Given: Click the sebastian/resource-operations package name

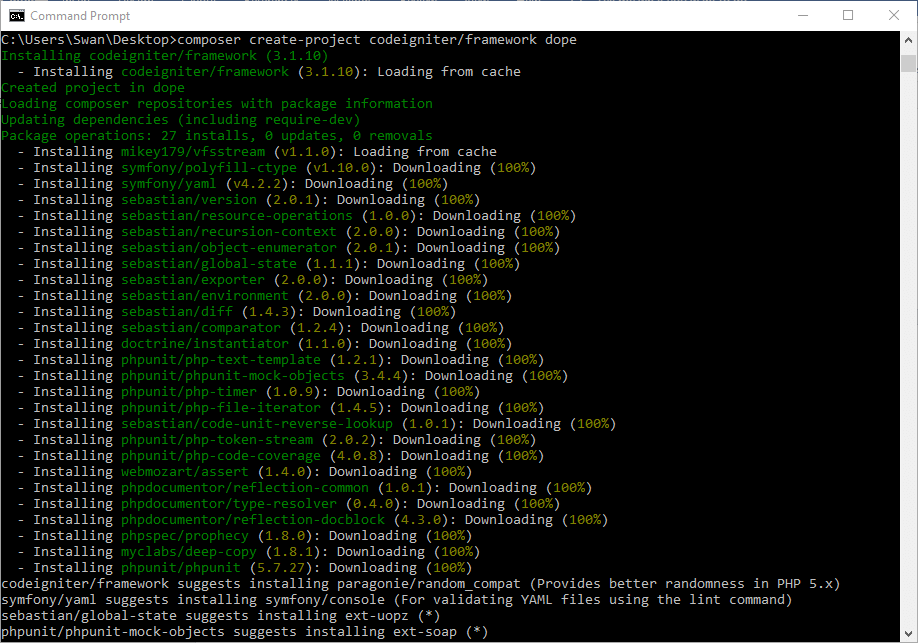Looking at the screenshot, I should pyautogui.click(x=236, y=216).
